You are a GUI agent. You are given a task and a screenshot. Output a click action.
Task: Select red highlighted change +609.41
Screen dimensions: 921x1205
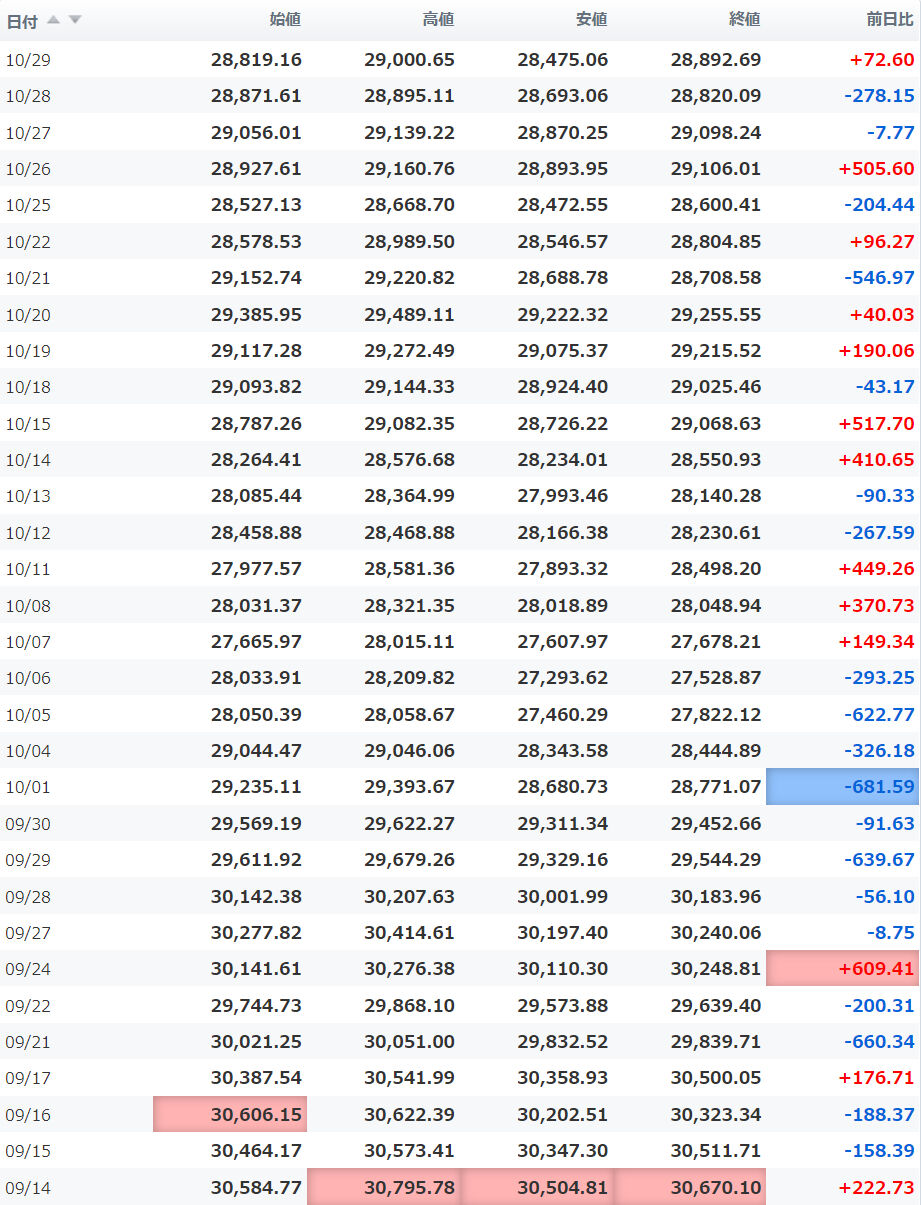click(842, 968)
